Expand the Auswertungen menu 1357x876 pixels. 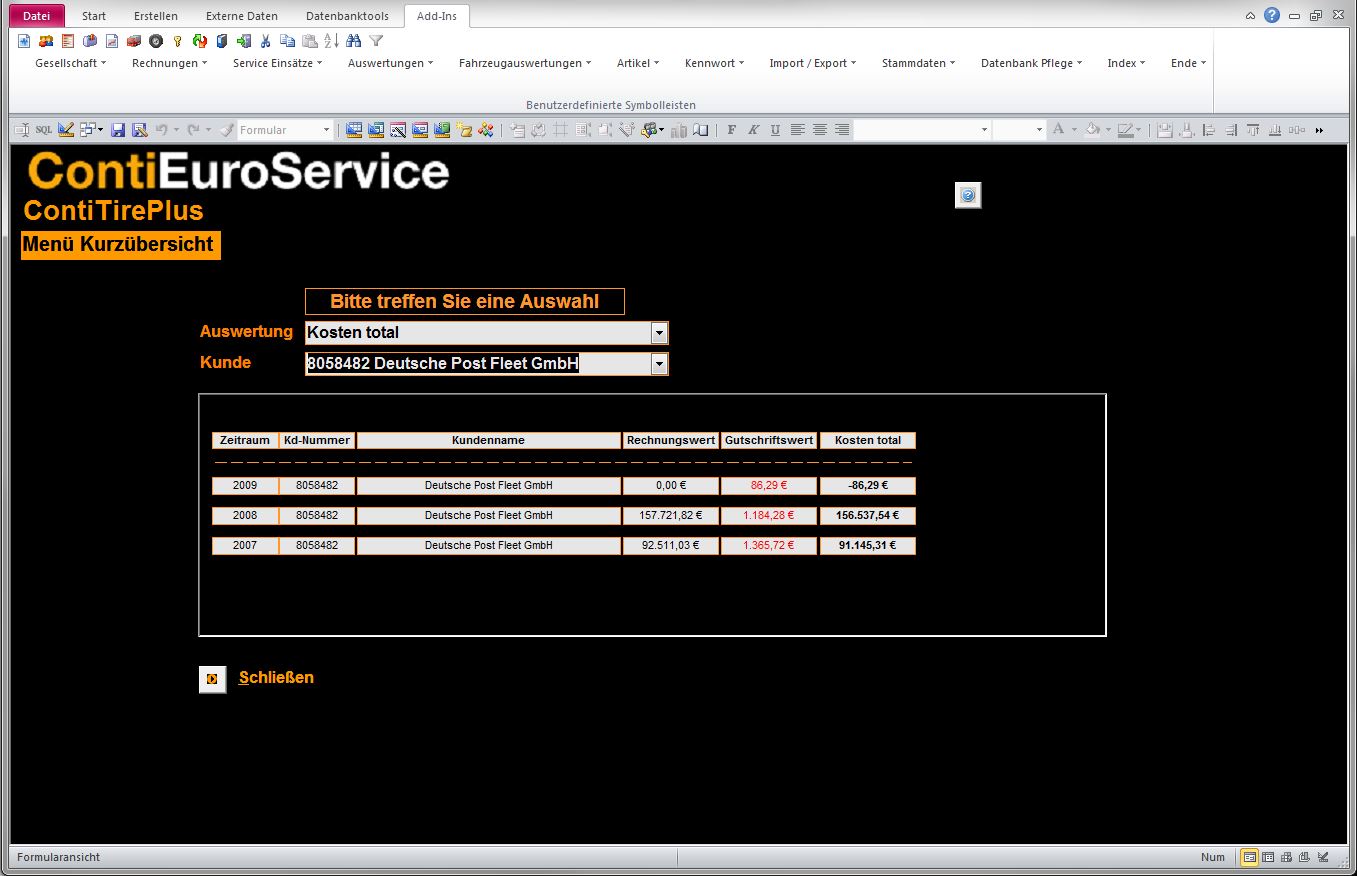391,63
